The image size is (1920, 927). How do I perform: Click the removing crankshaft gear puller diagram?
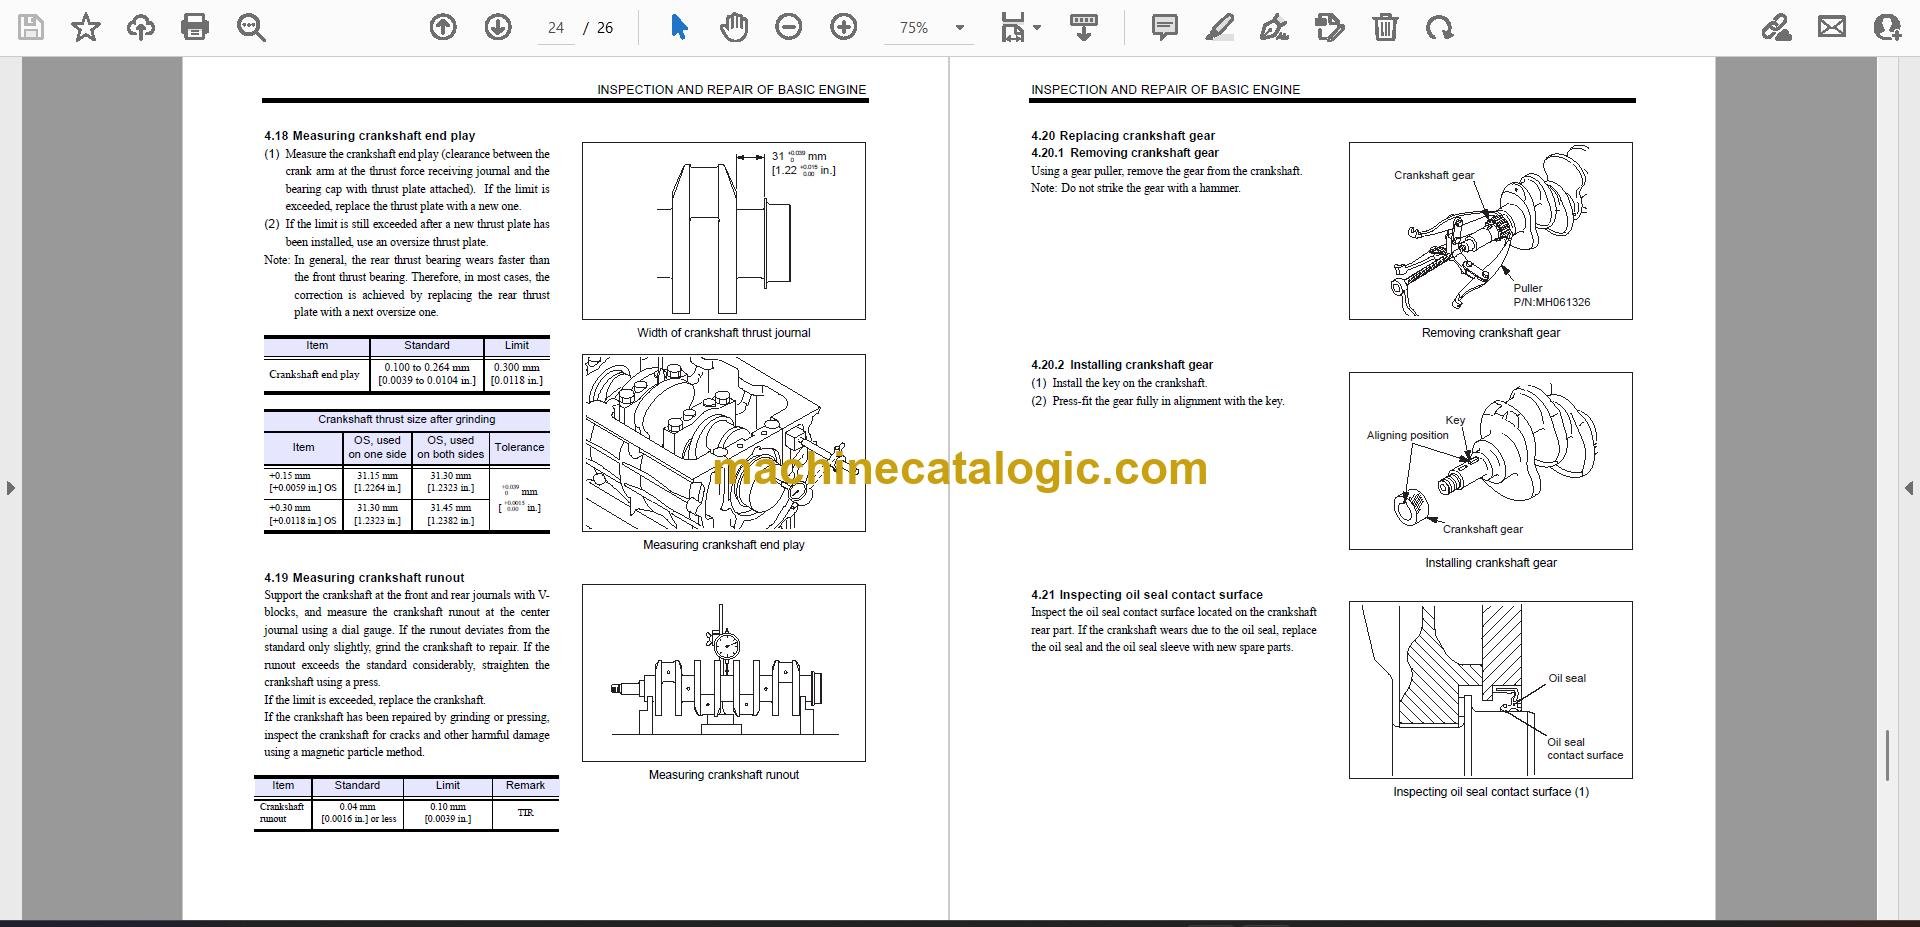1491,231
